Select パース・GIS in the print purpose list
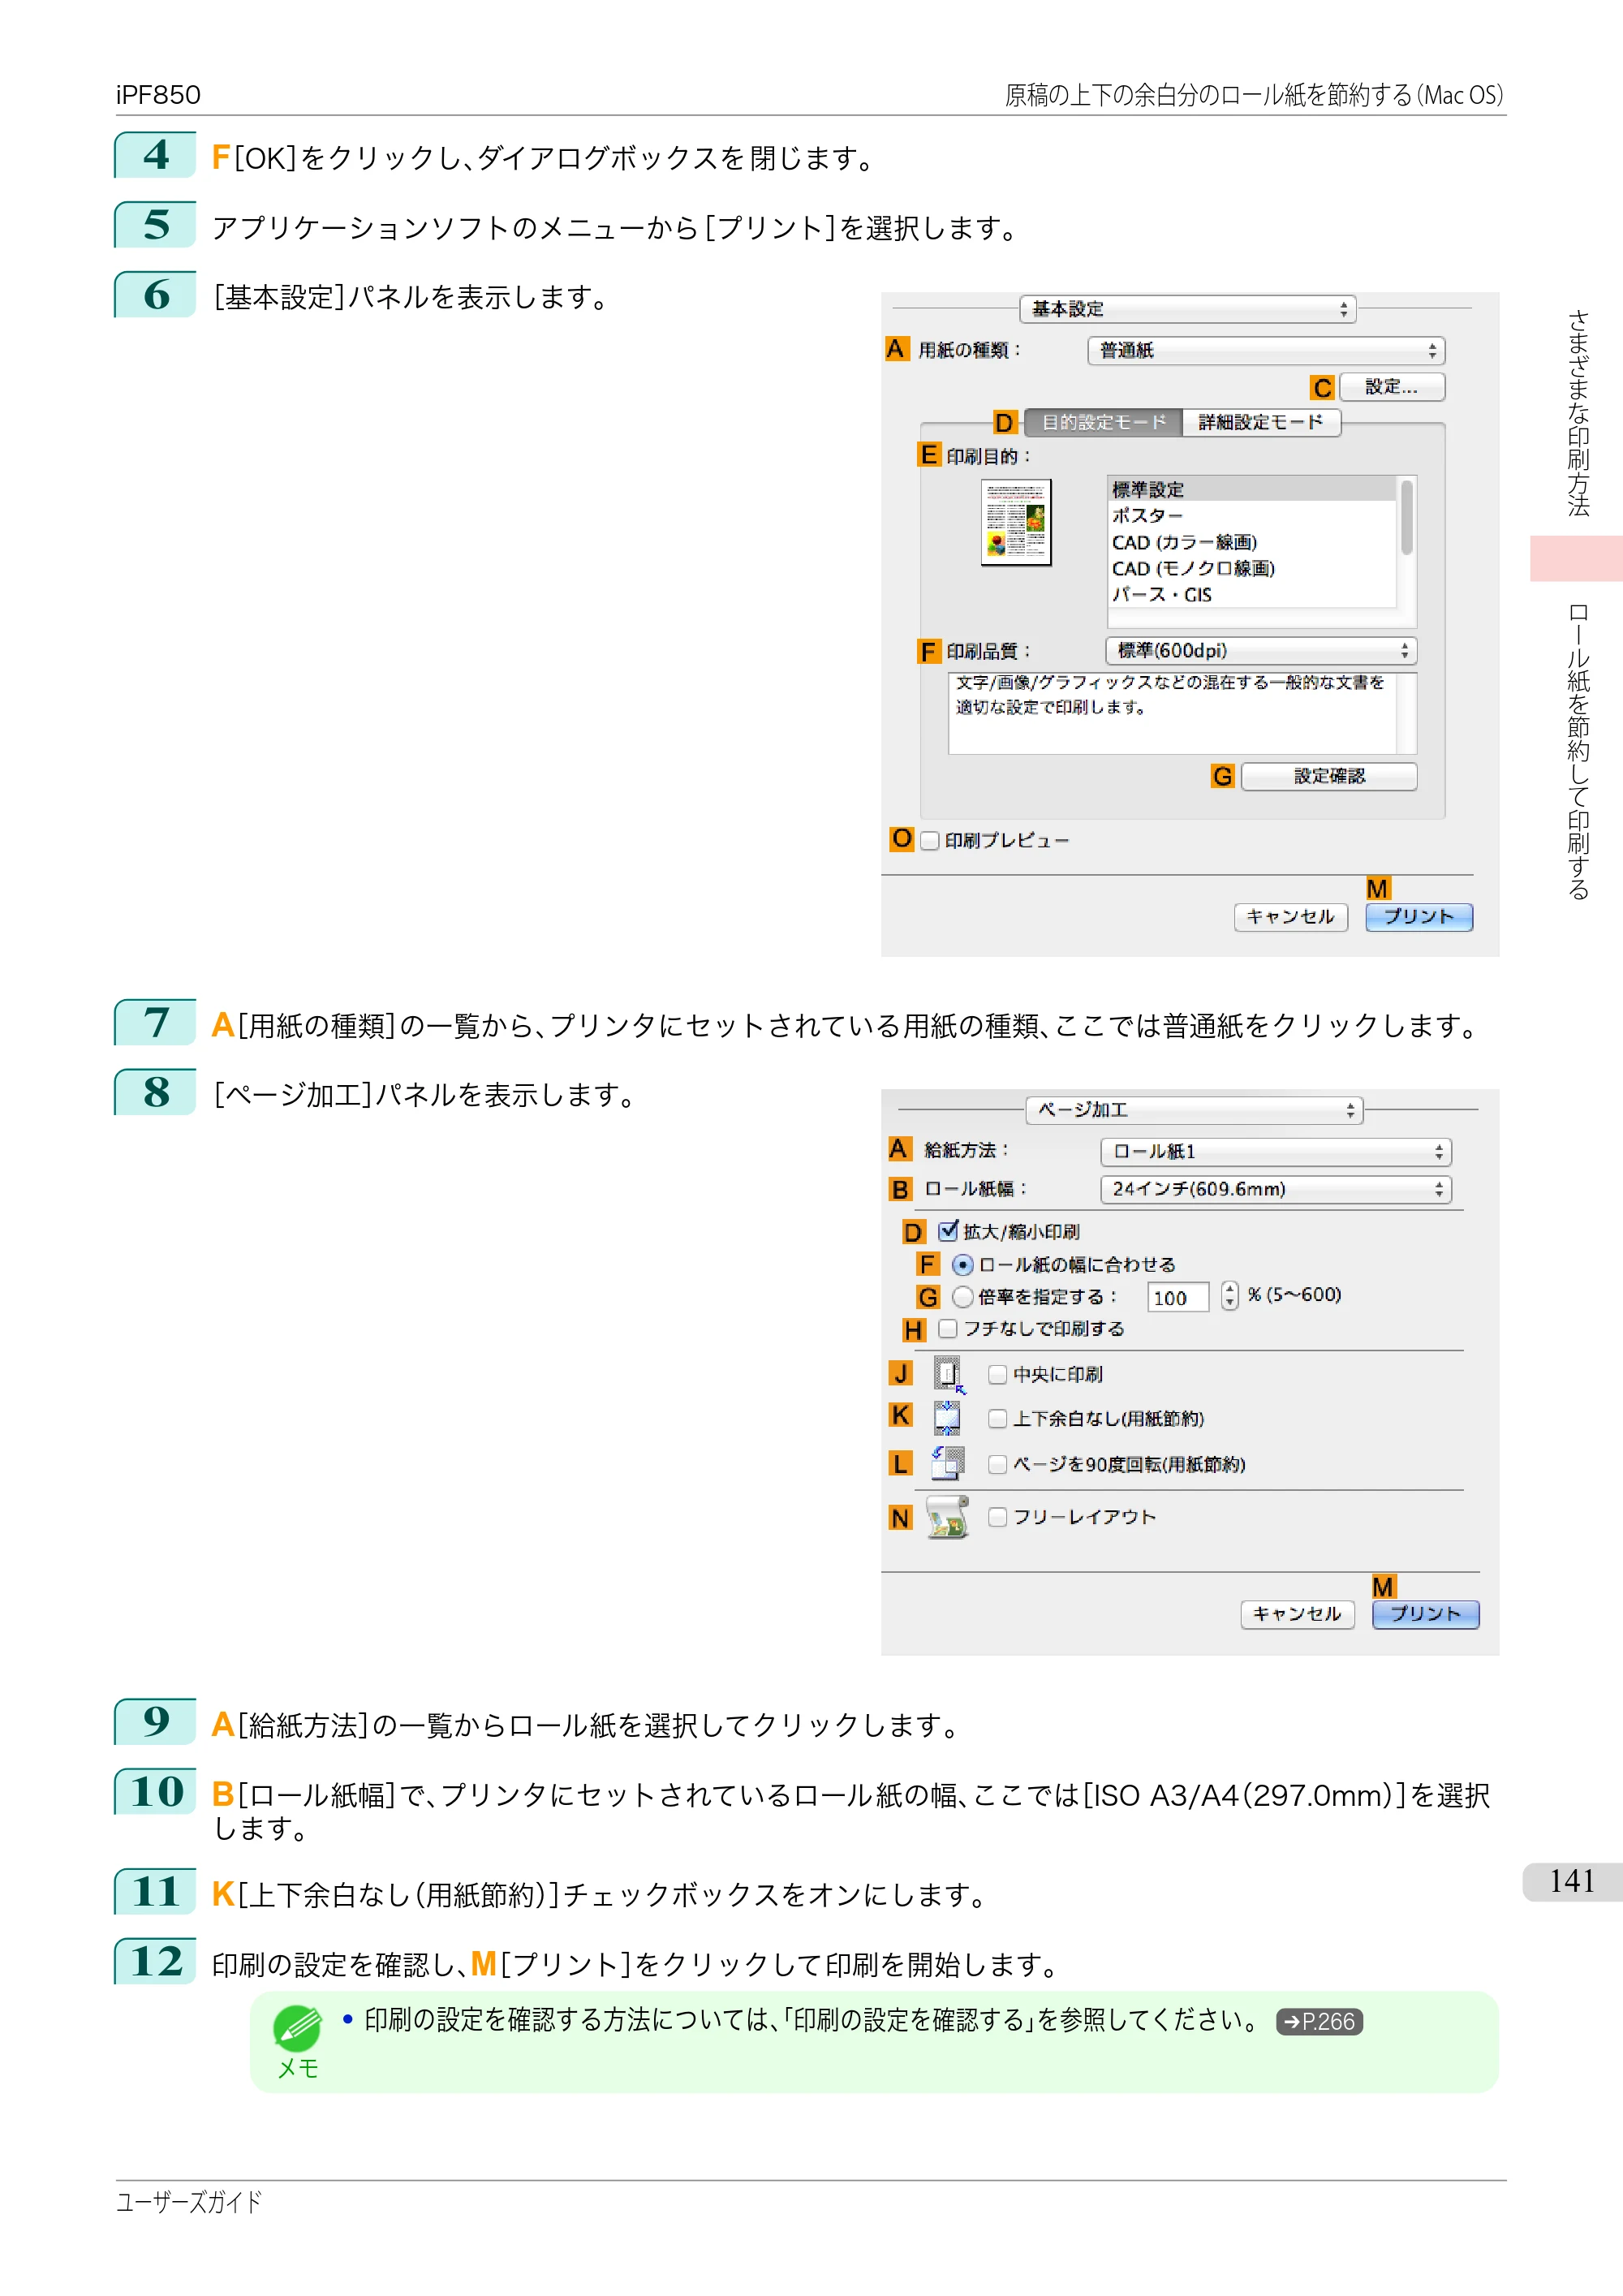This screenshot has height=2296, width=1623. 1252,594
